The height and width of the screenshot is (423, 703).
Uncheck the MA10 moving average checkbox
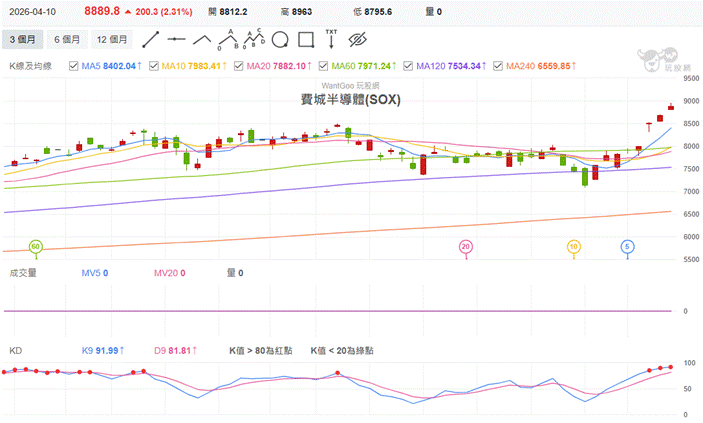pos(154,66)
